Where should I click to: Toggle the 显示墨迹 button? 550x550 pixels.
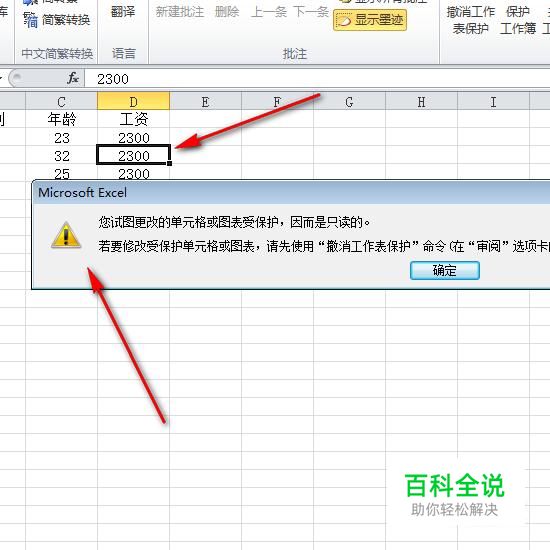(370, 20)
